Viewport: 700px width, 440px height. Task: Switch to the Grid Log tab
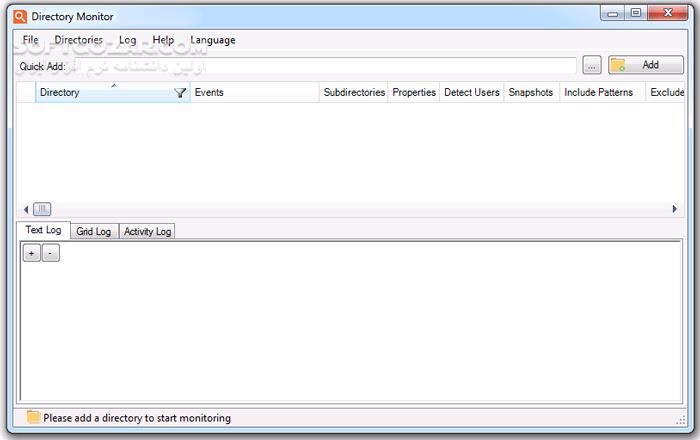pos(94,232)
